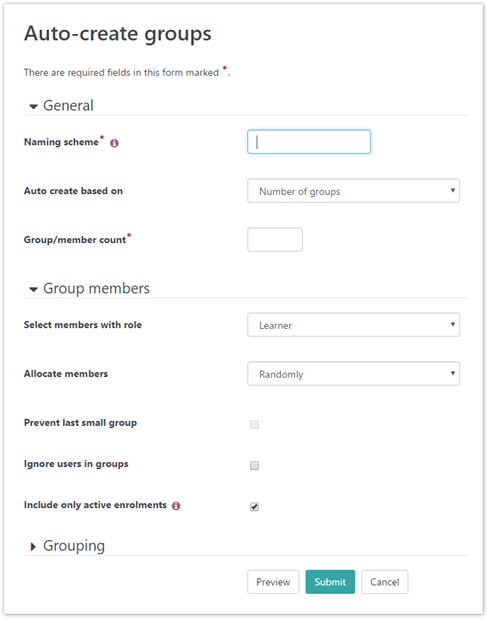487x618 pixels.
Task: Enable Ignore users in groups checkbox
Action: click(255, 465)
